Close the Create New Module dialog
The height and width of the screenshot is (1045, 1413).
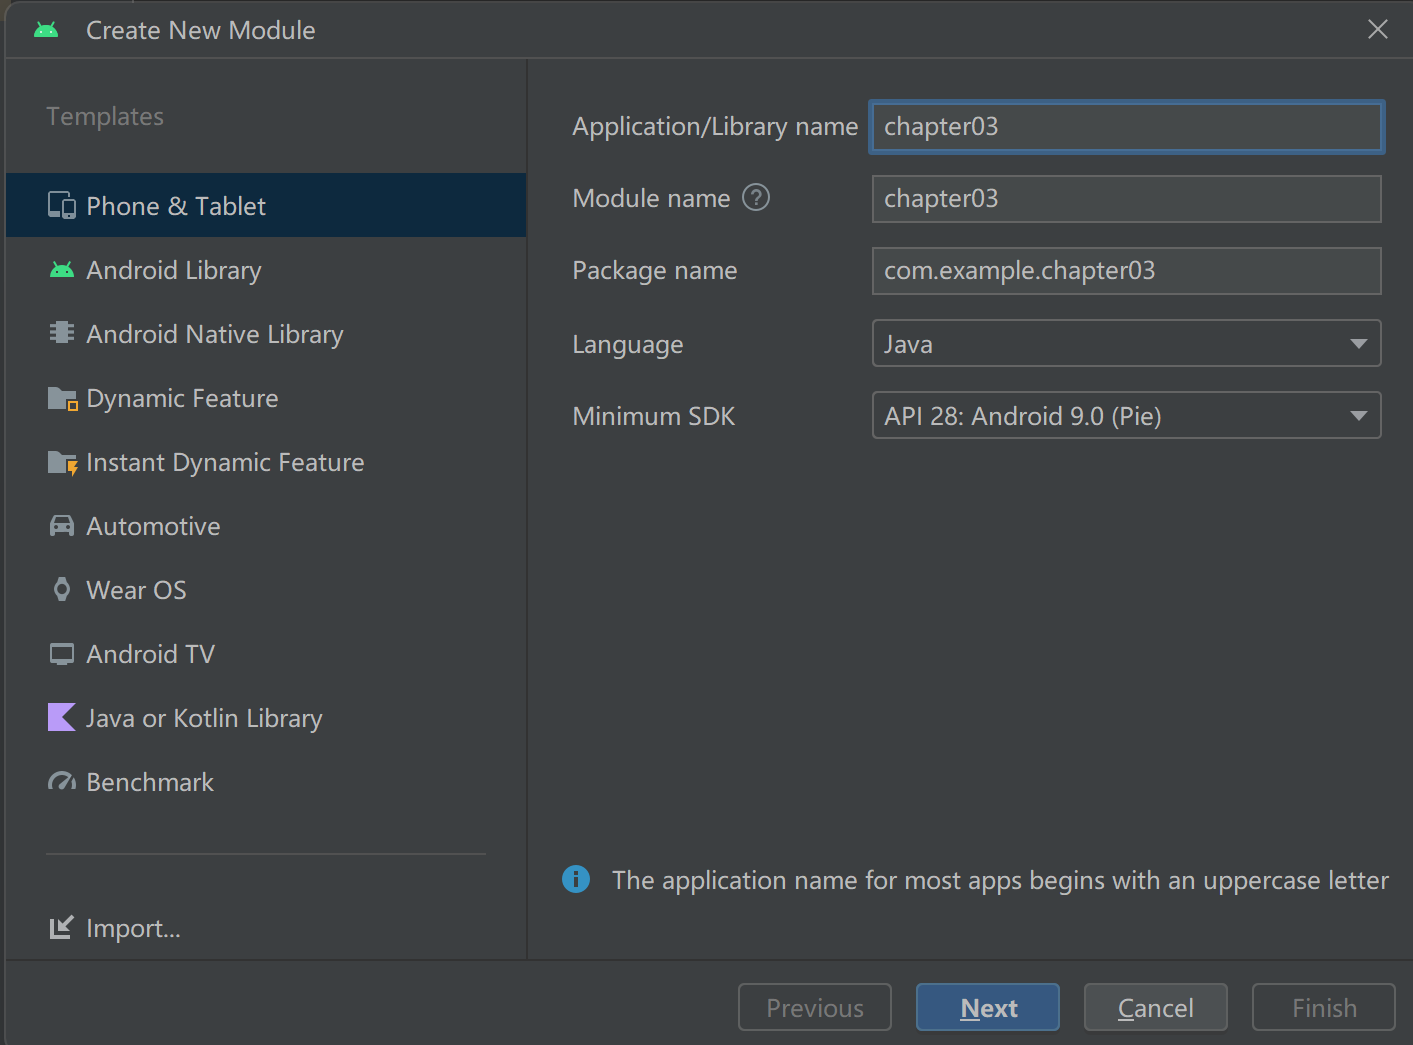(x=1378, y=29)
